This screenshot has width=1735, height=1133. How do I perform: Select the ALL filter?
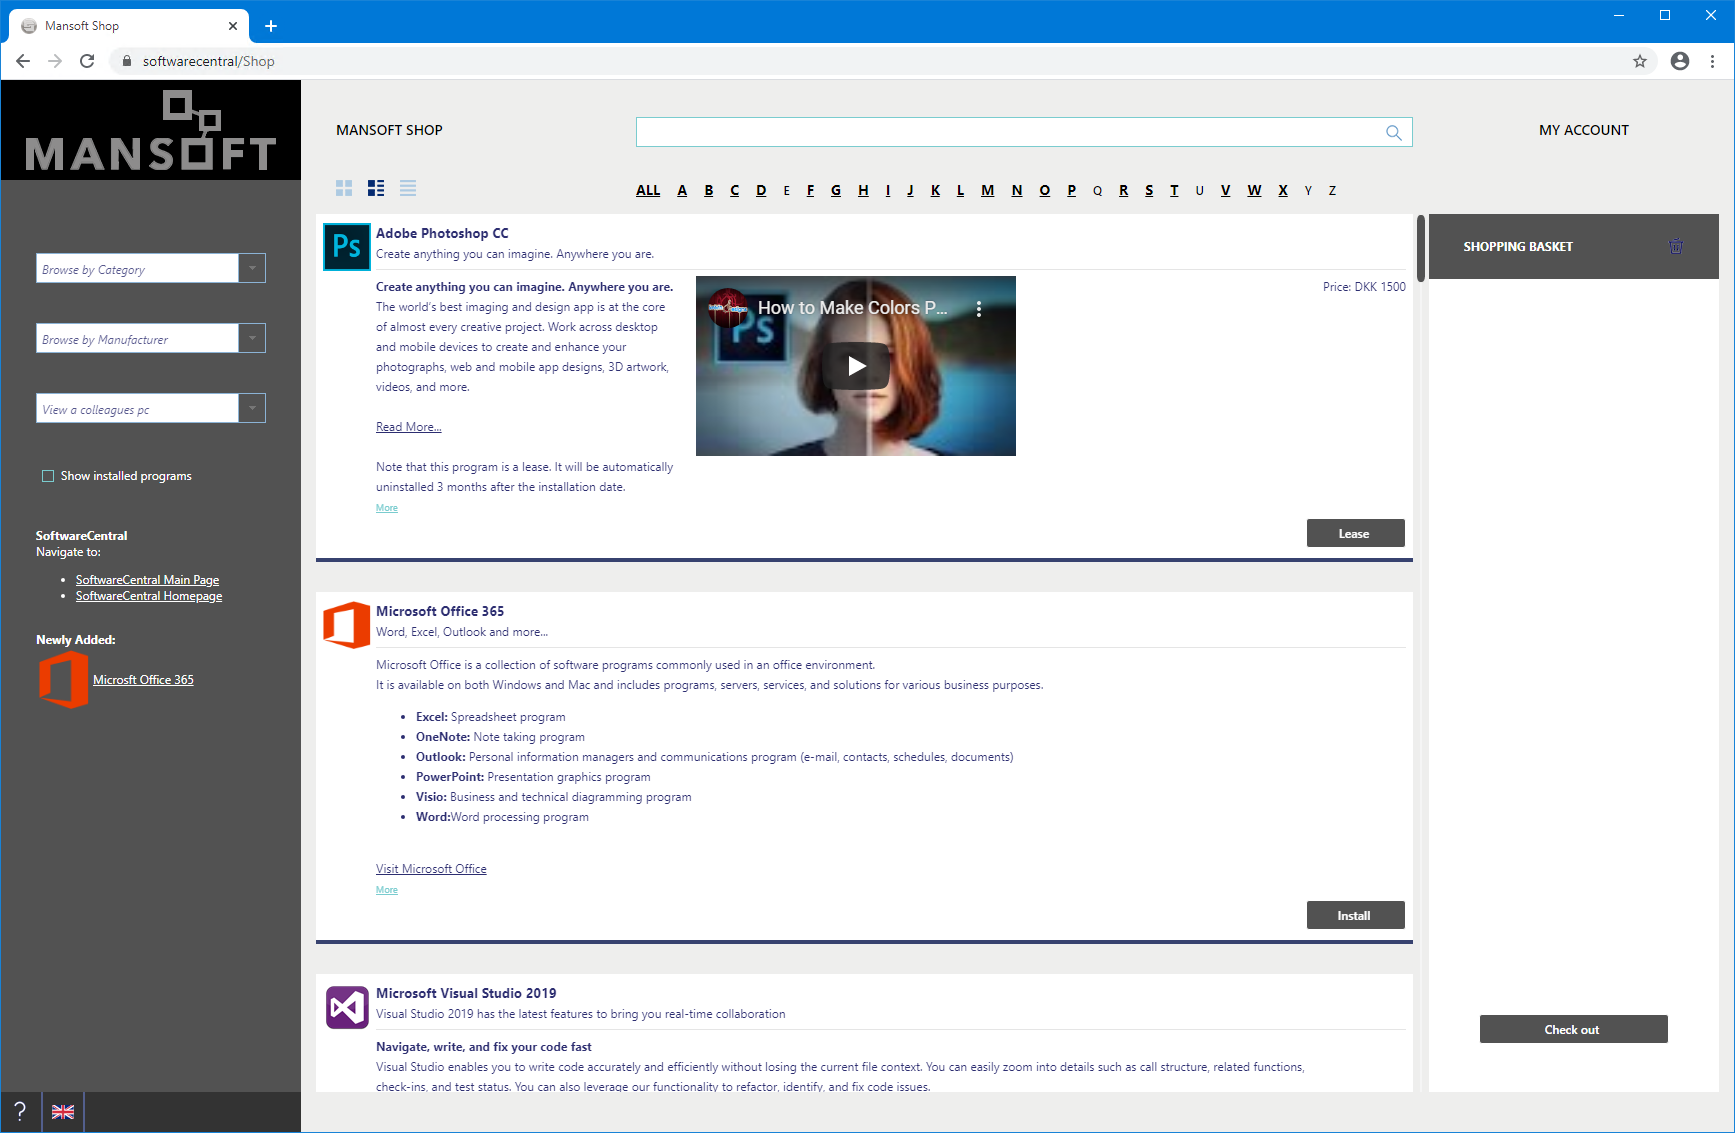[648, 190]
